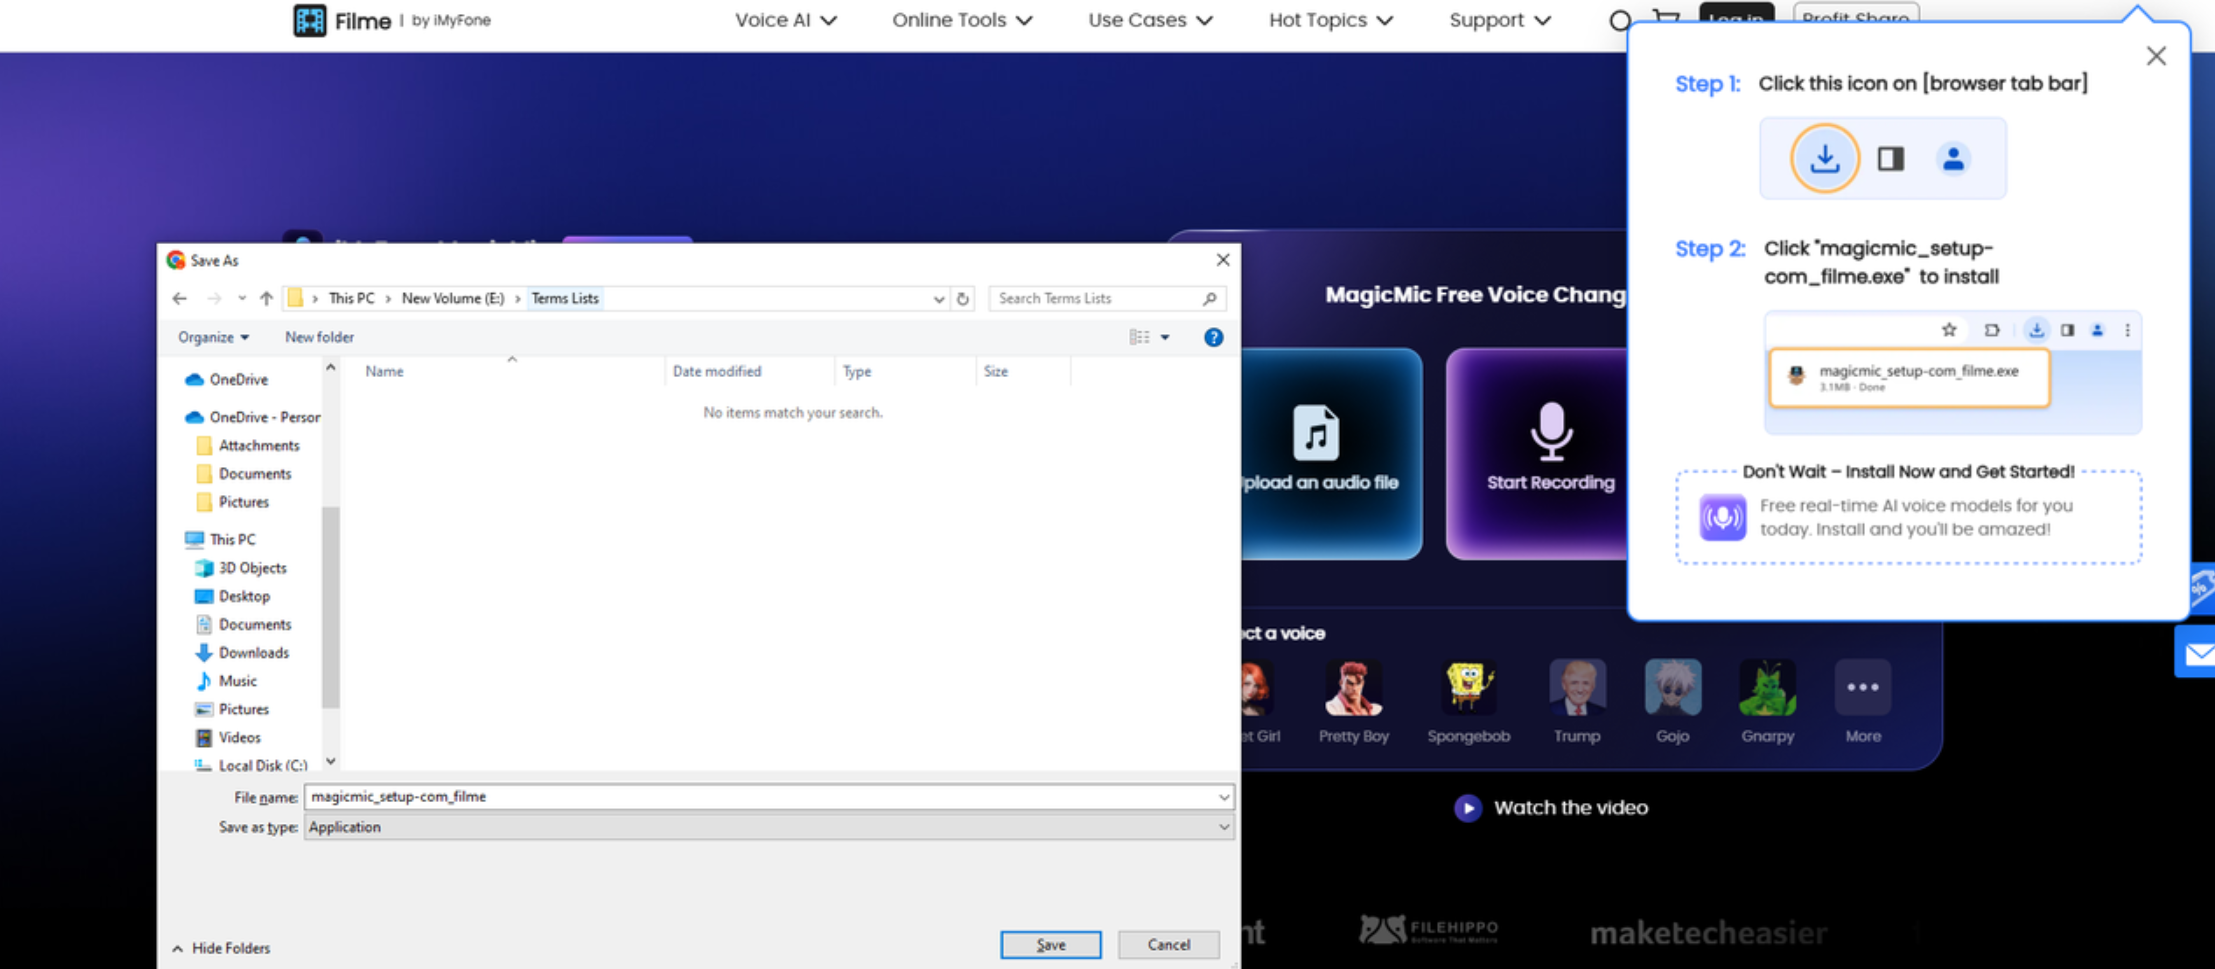Open the Use Cases menu
2215x969 pixels.
1150,20
